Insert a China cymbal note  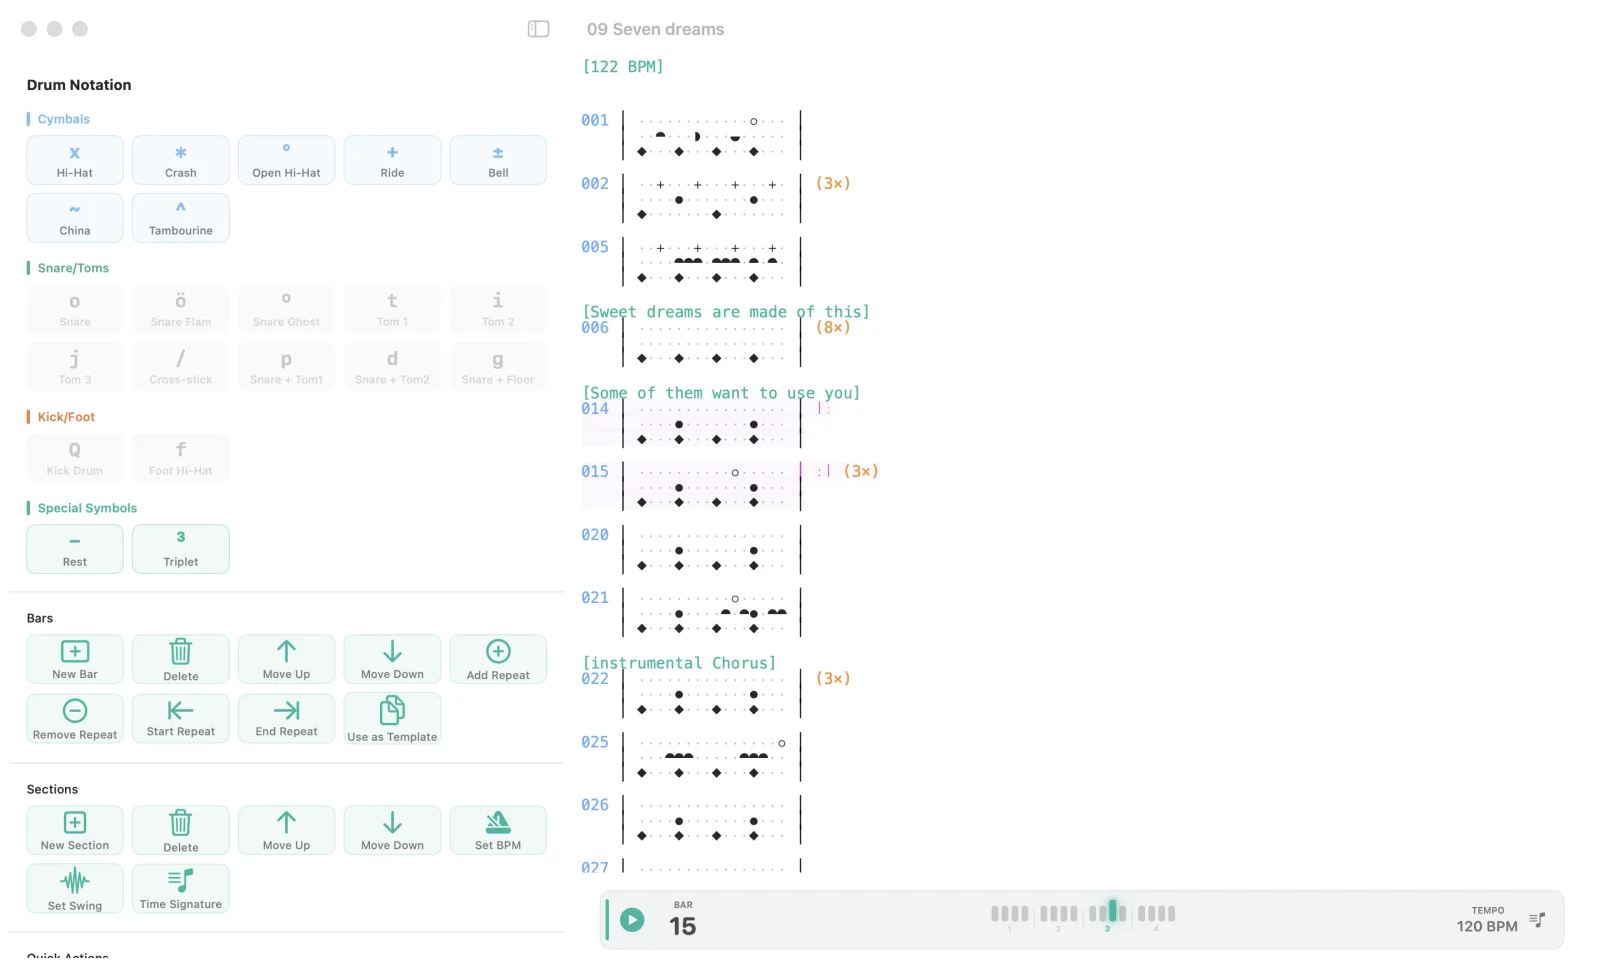point(75,218)
